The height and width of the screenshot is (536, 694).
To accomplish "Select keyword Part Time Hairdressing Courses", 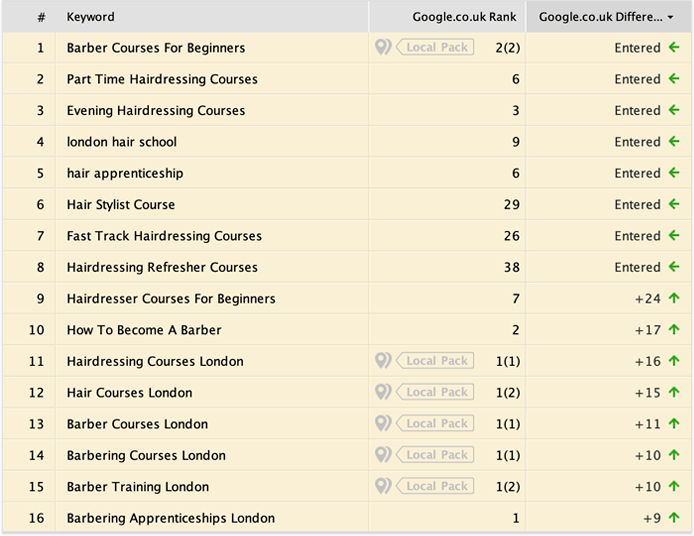I will click(x=162, y=79).
